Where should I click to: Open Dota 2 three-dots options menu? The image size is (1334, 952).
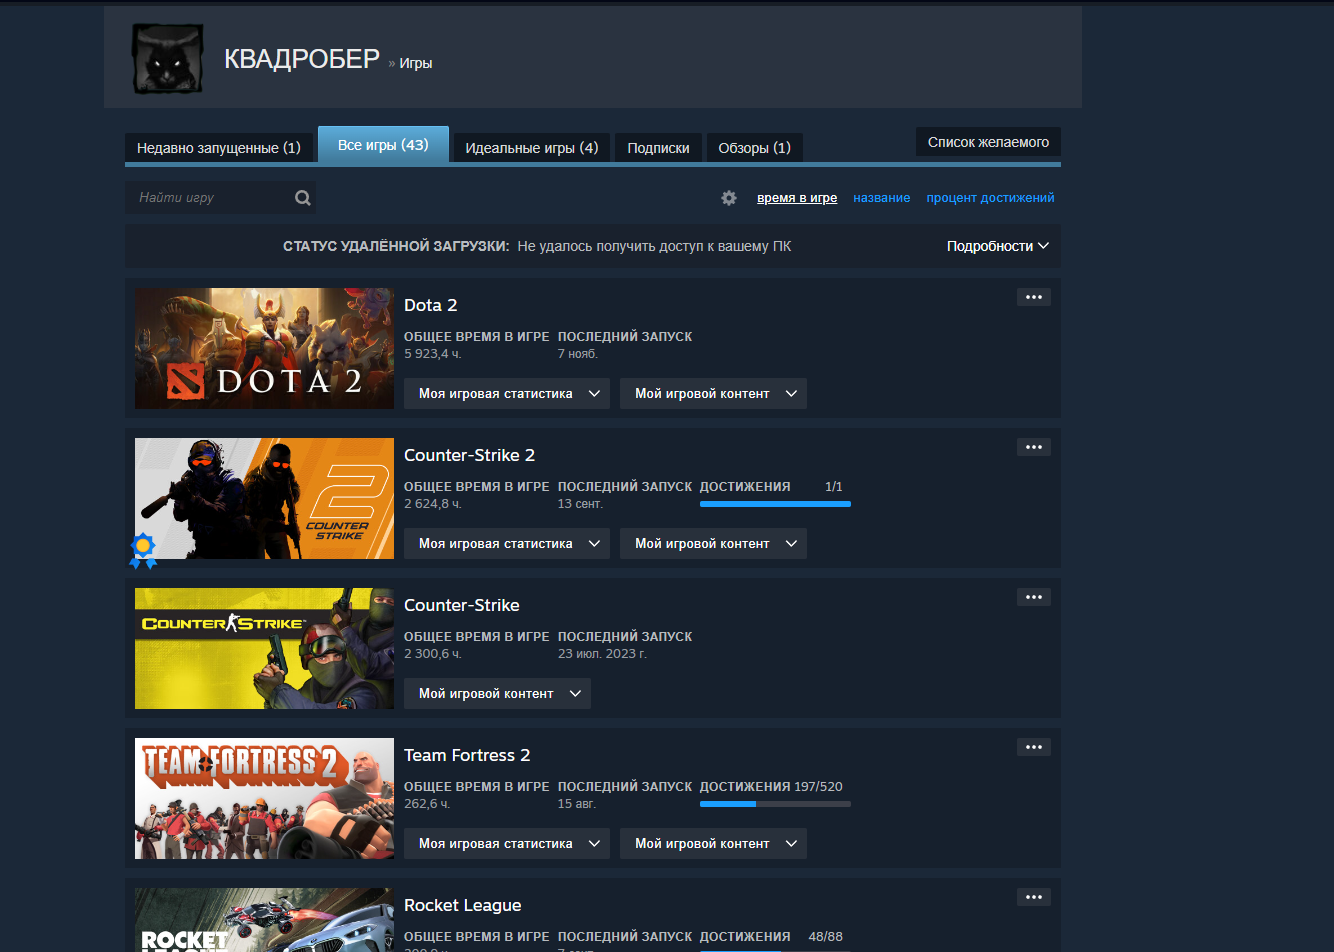coord(1034,297)
